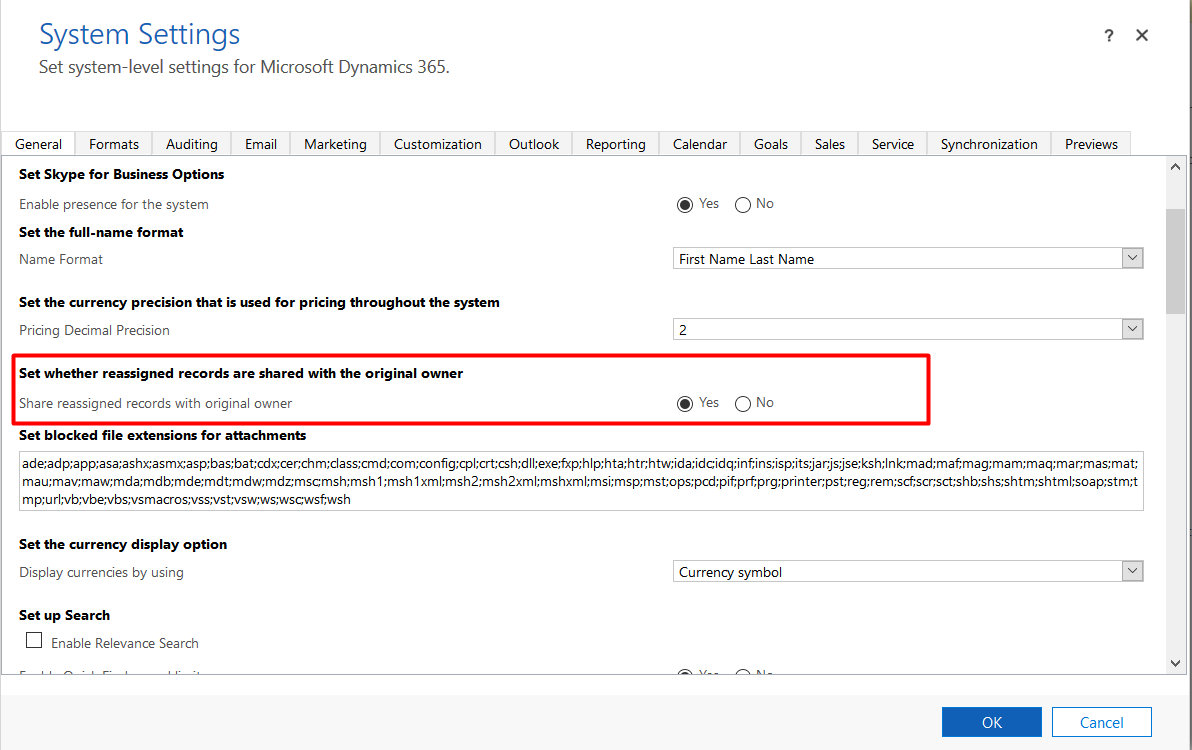Close the System Settings dialog
Viewport: 1192px width, 750px height.
tap(1142, 36)
